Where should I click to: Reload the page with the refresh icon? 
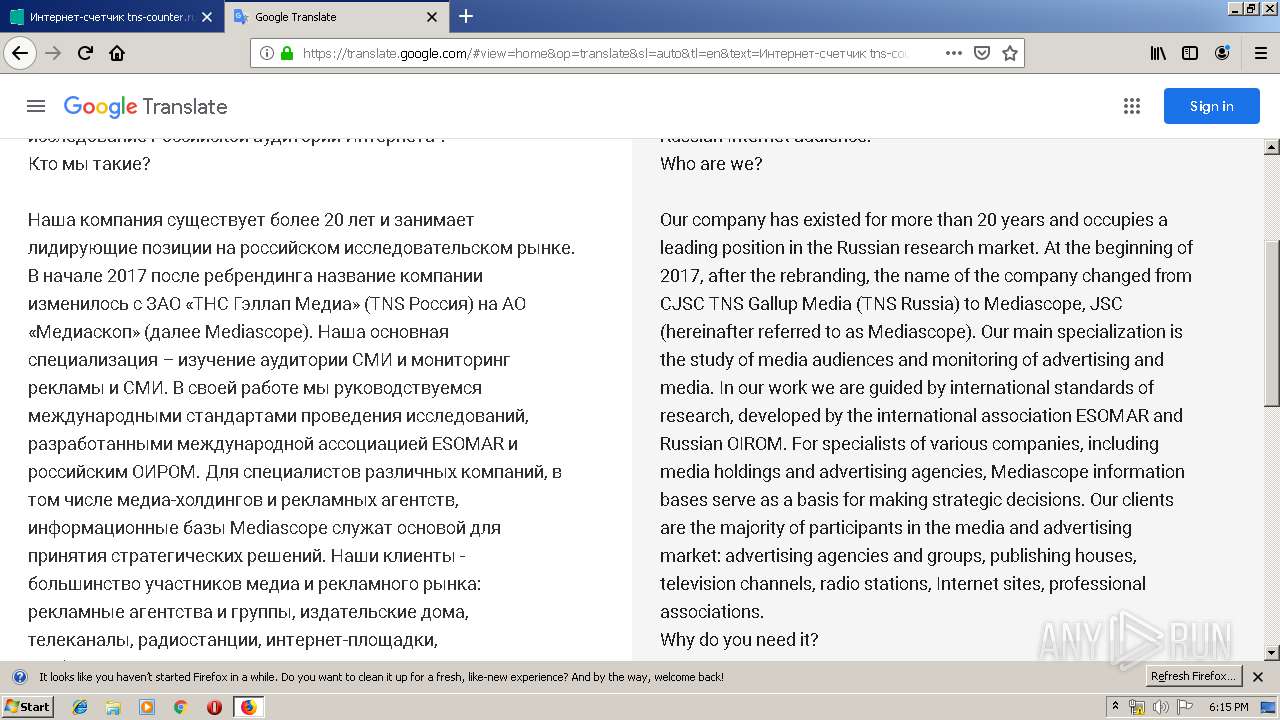pos(85,53)
